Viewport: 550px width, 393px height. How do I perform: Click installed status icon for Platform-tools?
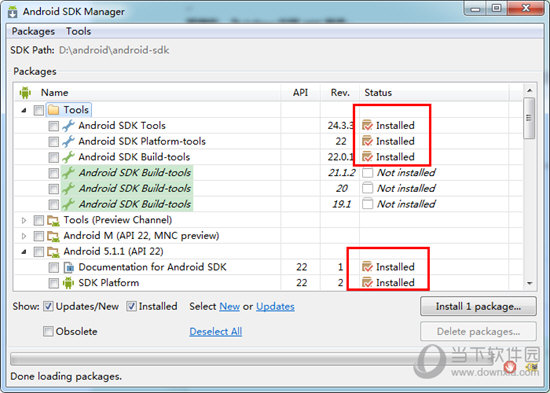367,141
